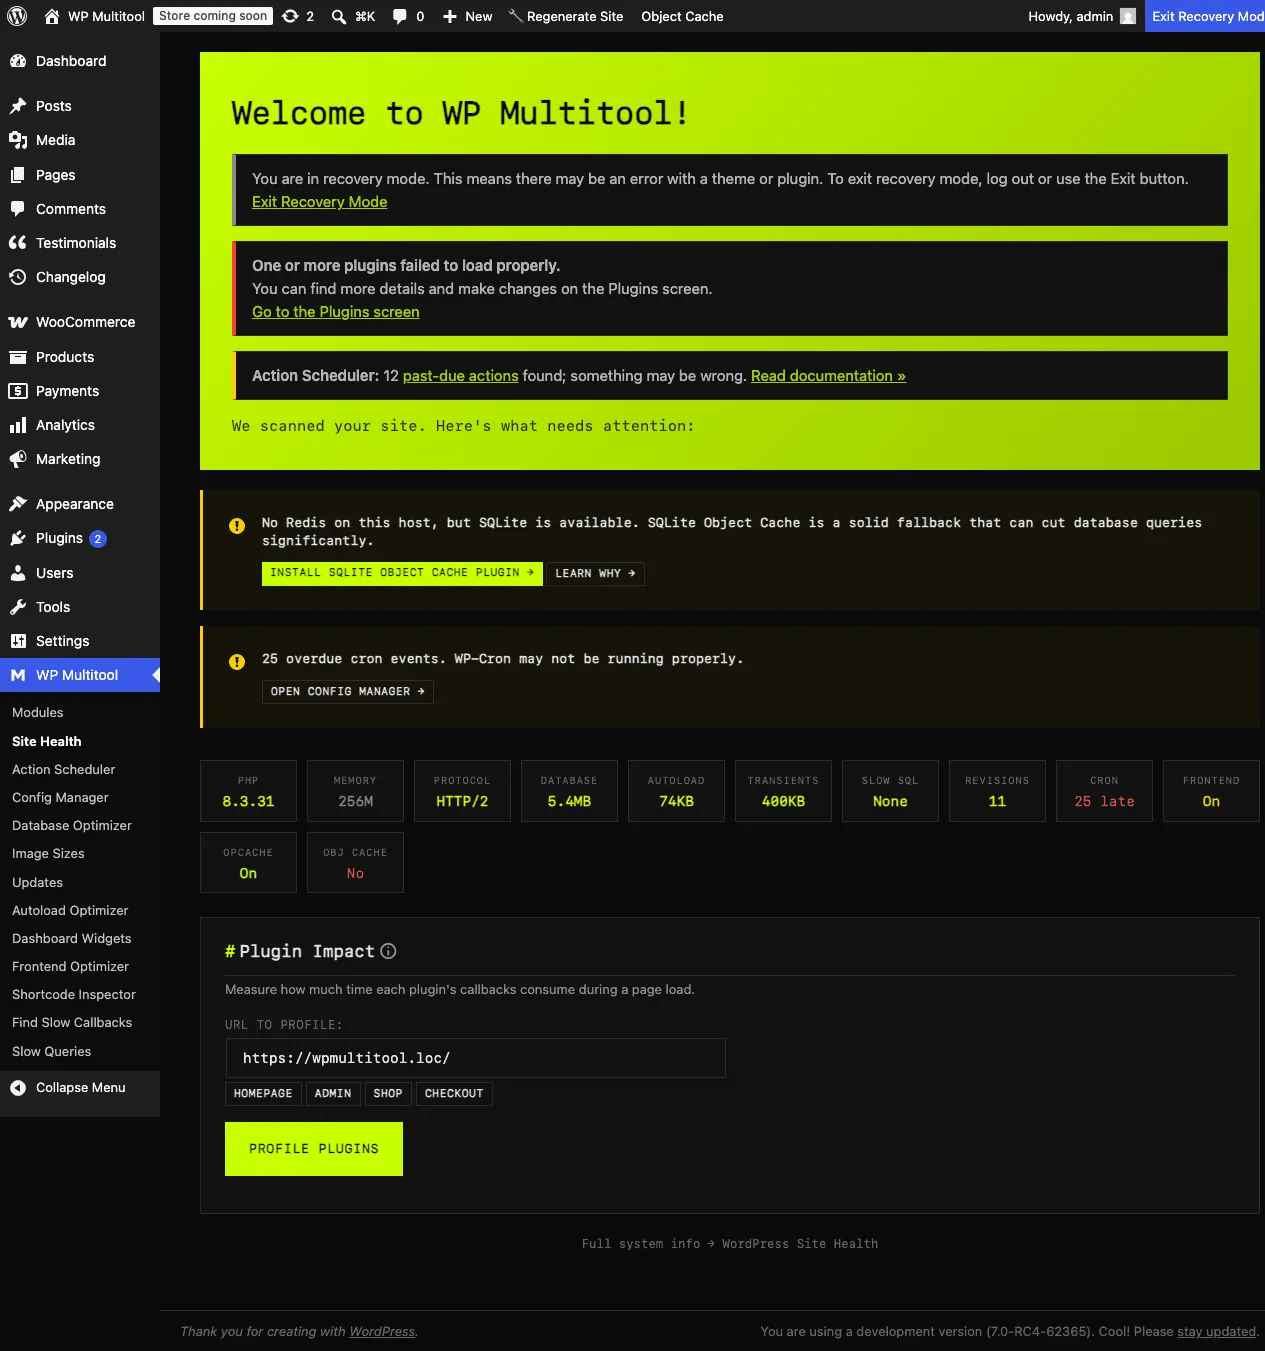Click the Appearance brush icon
The width and height of the screenshot is (1265, 1351).
click(18, 504)
